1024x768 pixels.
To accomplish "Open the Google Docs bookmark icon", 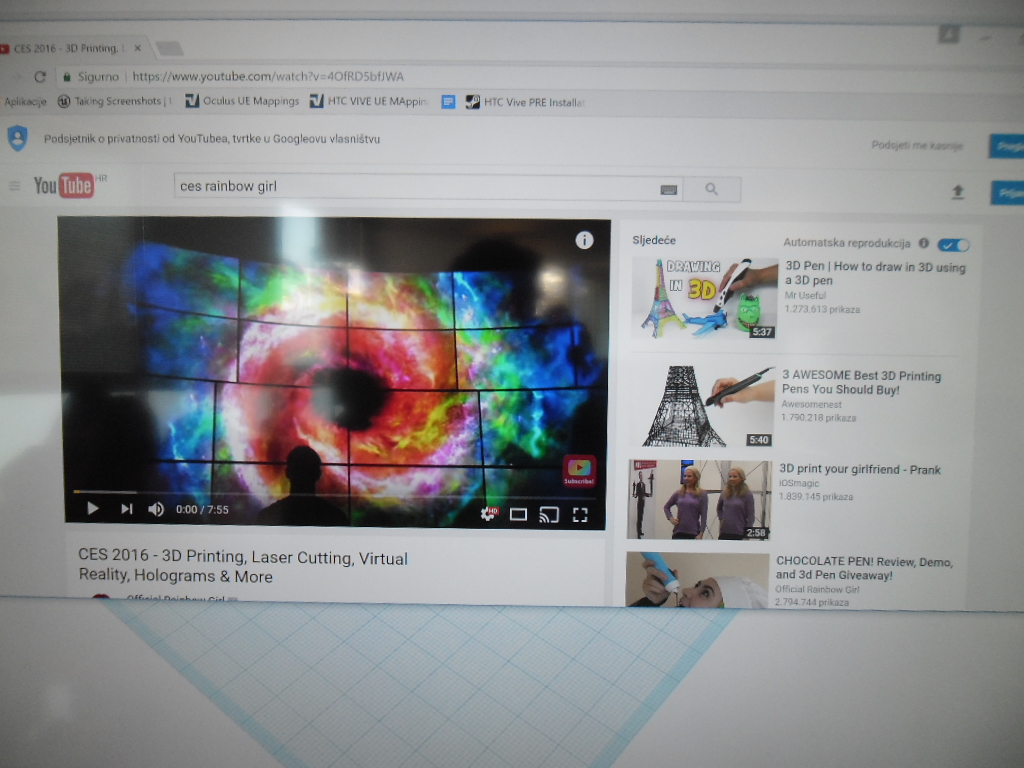I will click(448, 102).
